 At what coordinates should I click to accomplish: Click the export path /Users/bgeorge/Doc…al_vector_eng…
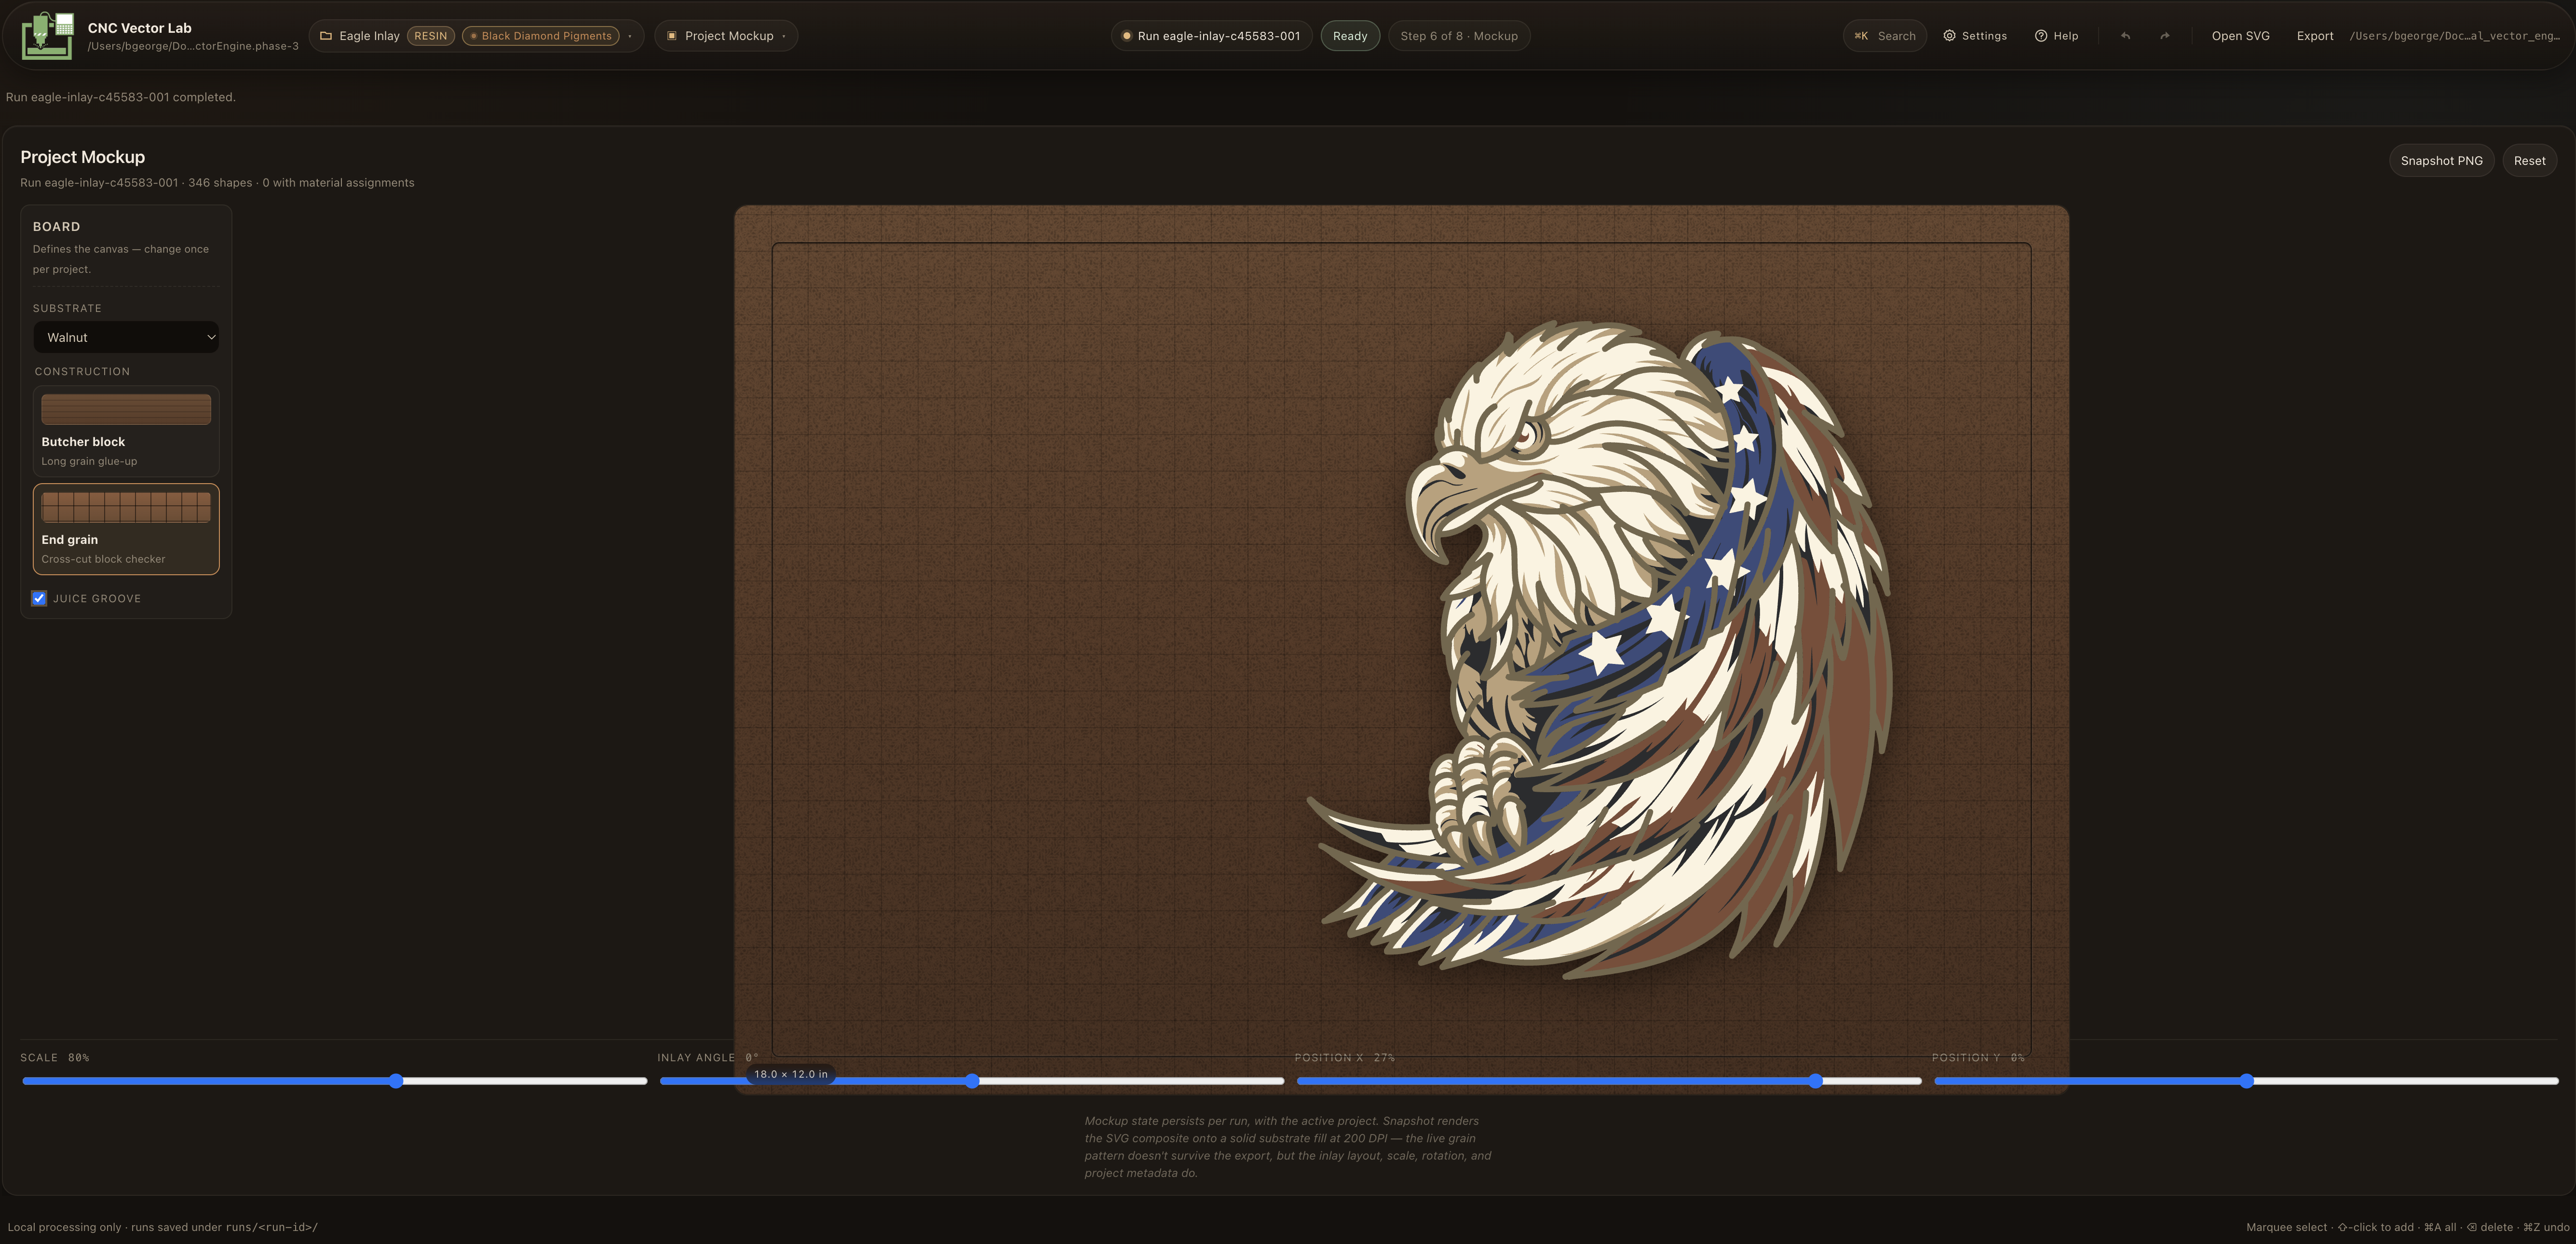pos(2454,36)
